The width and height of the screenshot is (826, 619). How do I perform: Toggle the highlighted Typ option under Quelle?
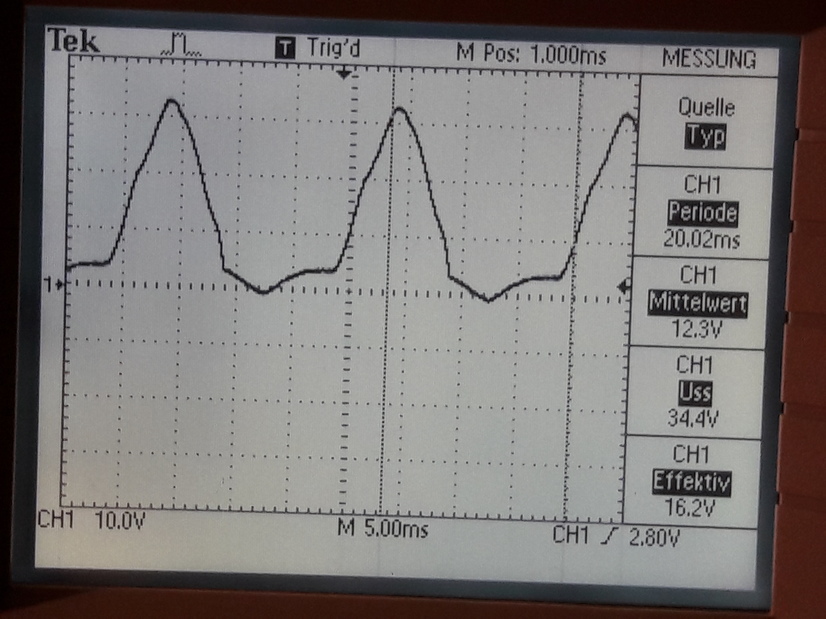click(704, 138)
